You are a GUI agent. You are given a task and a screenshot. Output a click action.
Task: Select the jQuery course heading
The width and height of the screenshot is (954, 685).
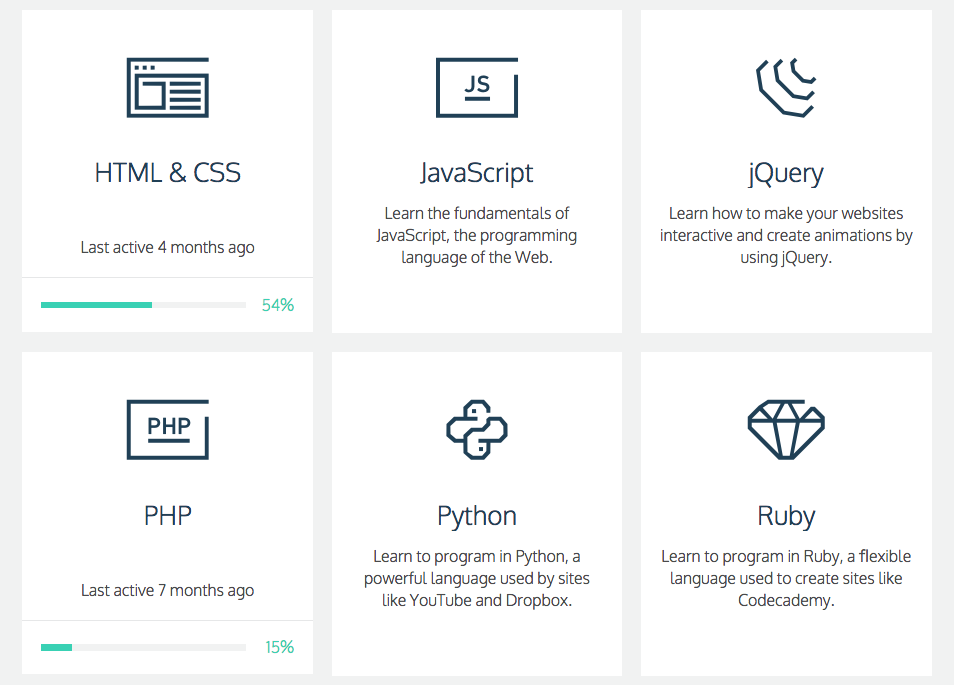[786, 174]
